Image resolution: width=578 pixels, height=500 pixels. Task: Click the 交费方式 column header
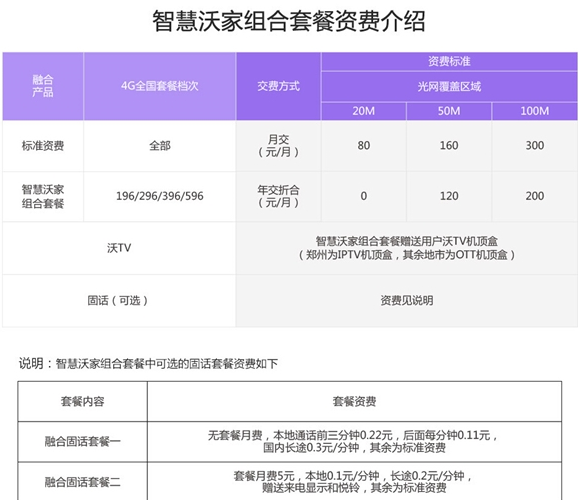click(x=278, y=86)
